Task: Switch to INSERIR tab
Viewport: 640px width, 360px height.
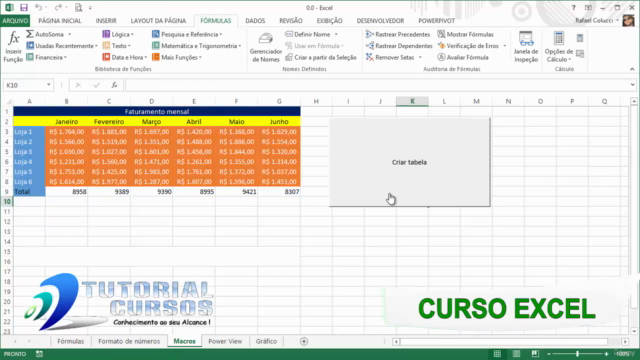Action: (106, 20)
